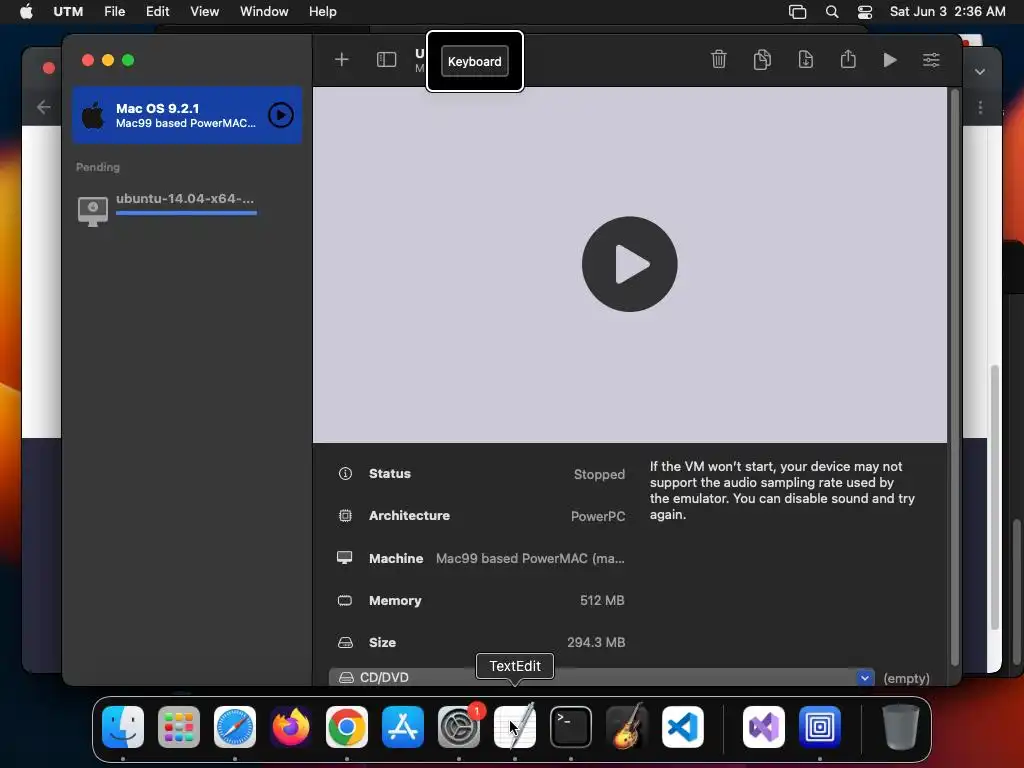The height and width of the screenshot is (768, 1024).
Task: Open Visual Studio Code from the Dock
Action: 682,727
